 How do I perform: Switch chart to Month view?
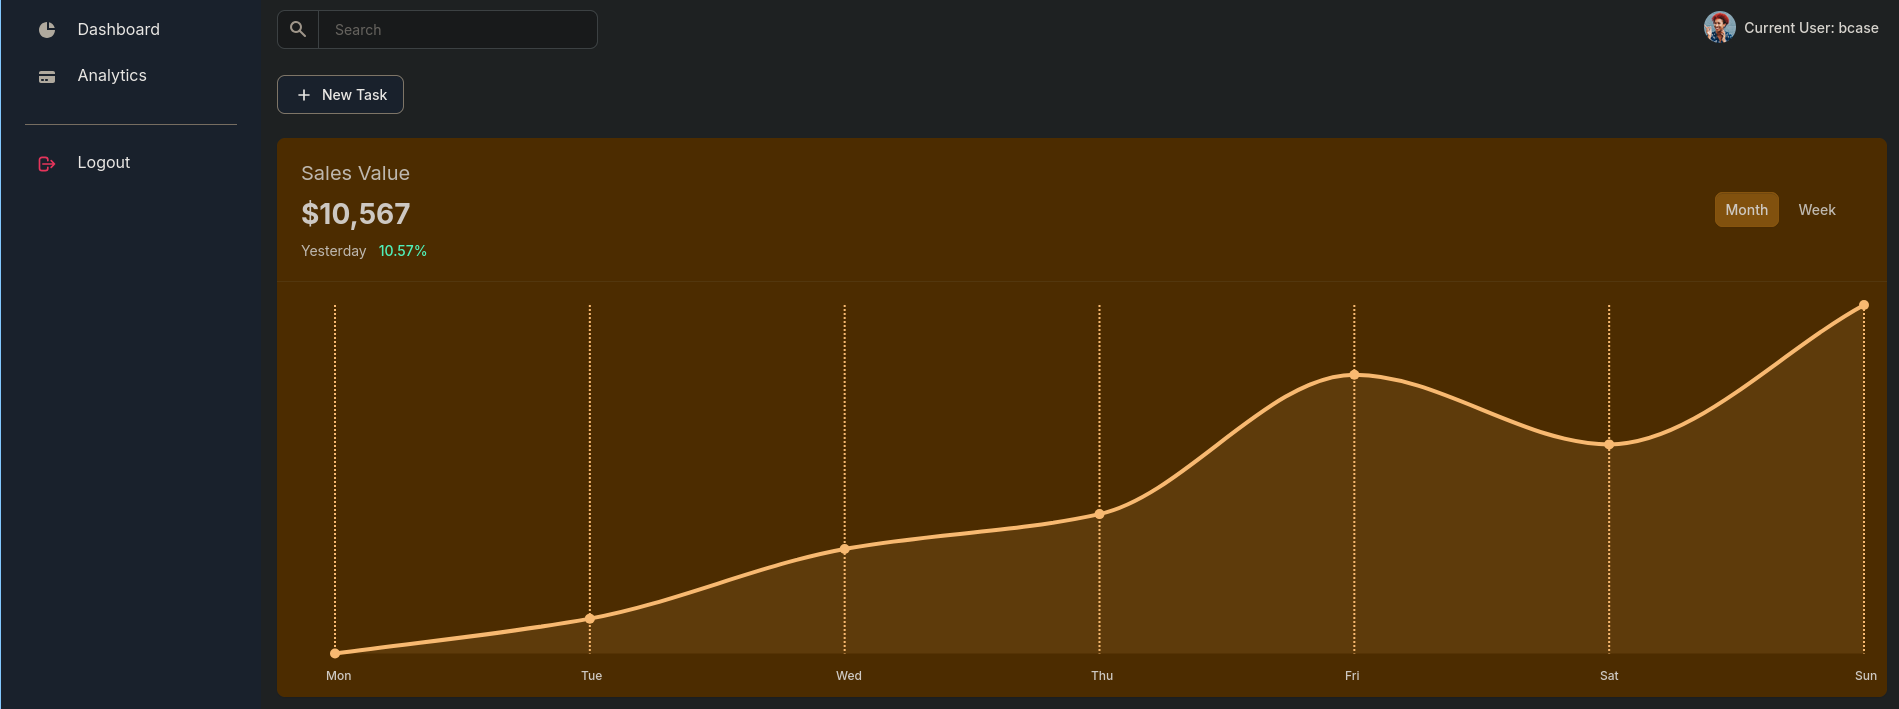tap(1746, 210)
